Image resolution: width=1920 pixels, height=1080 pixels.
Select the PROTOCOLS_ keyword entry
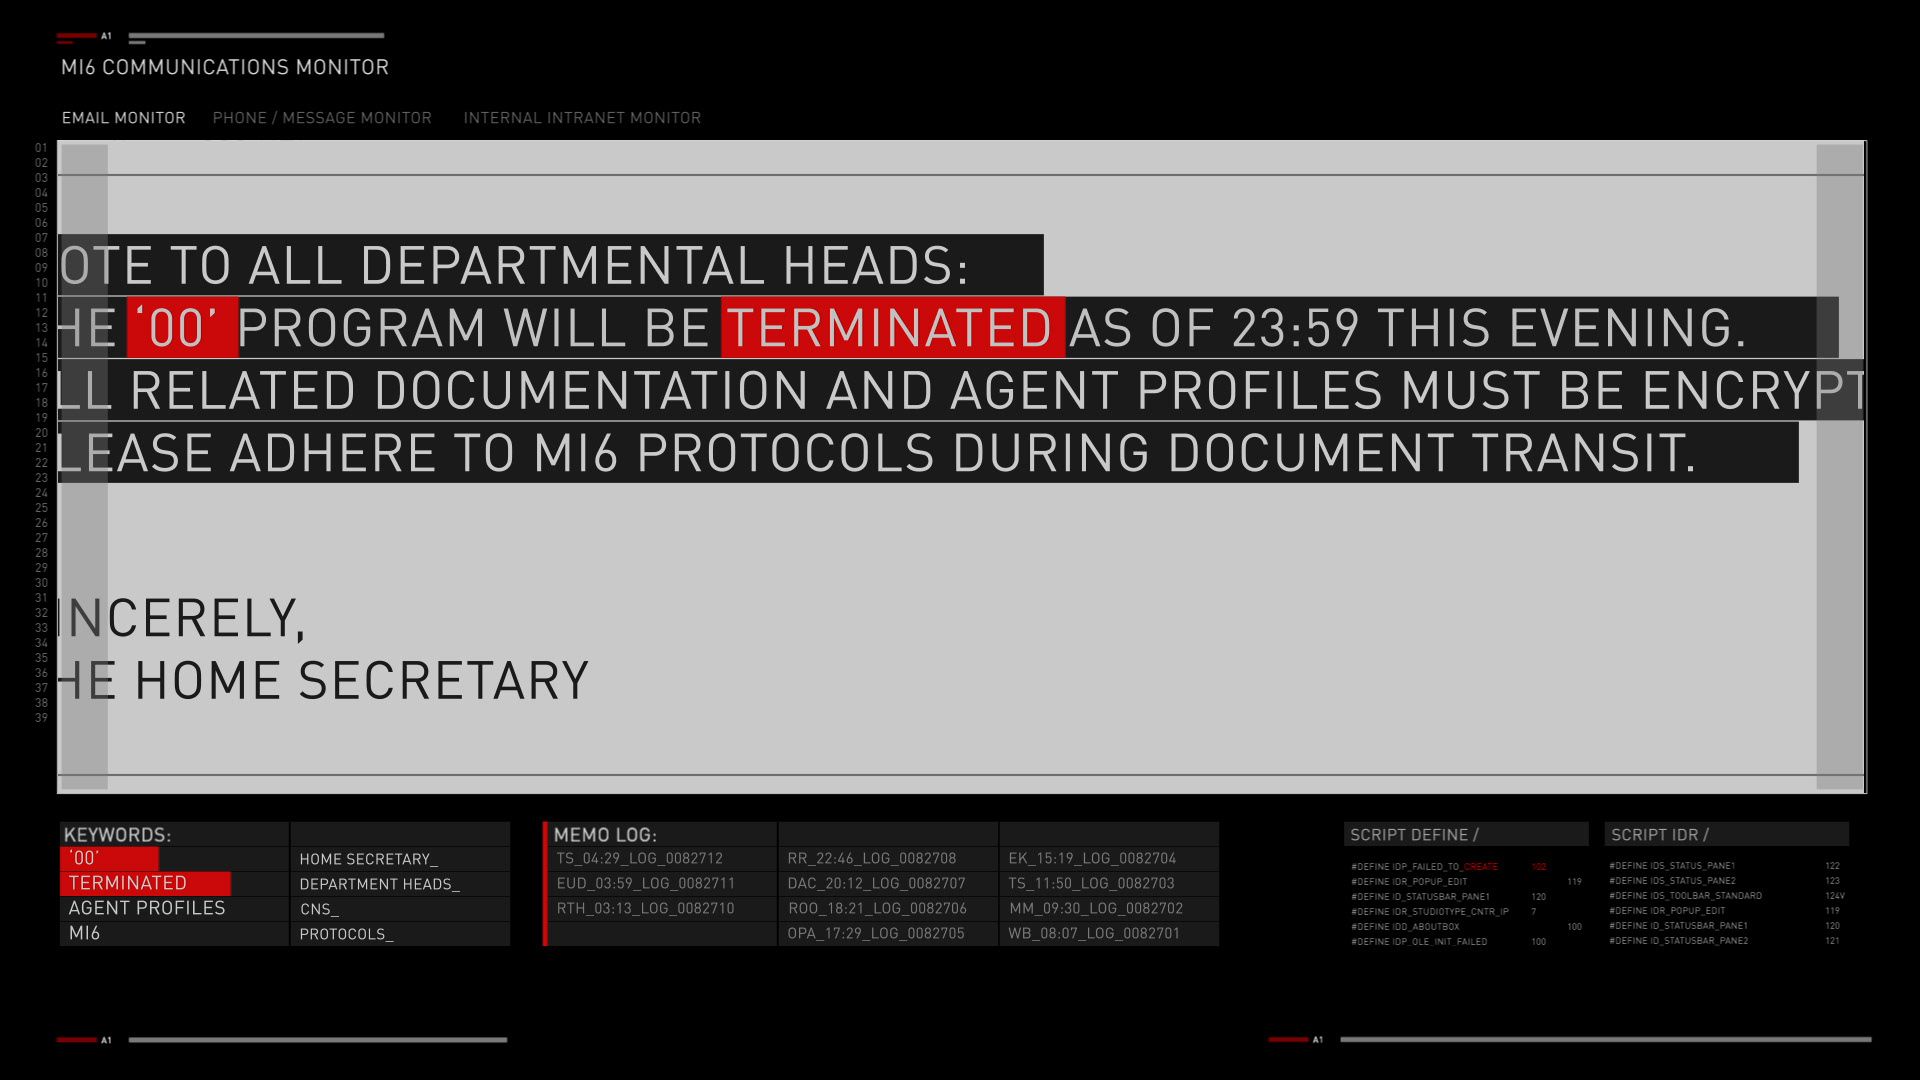[x=346, y=934]
